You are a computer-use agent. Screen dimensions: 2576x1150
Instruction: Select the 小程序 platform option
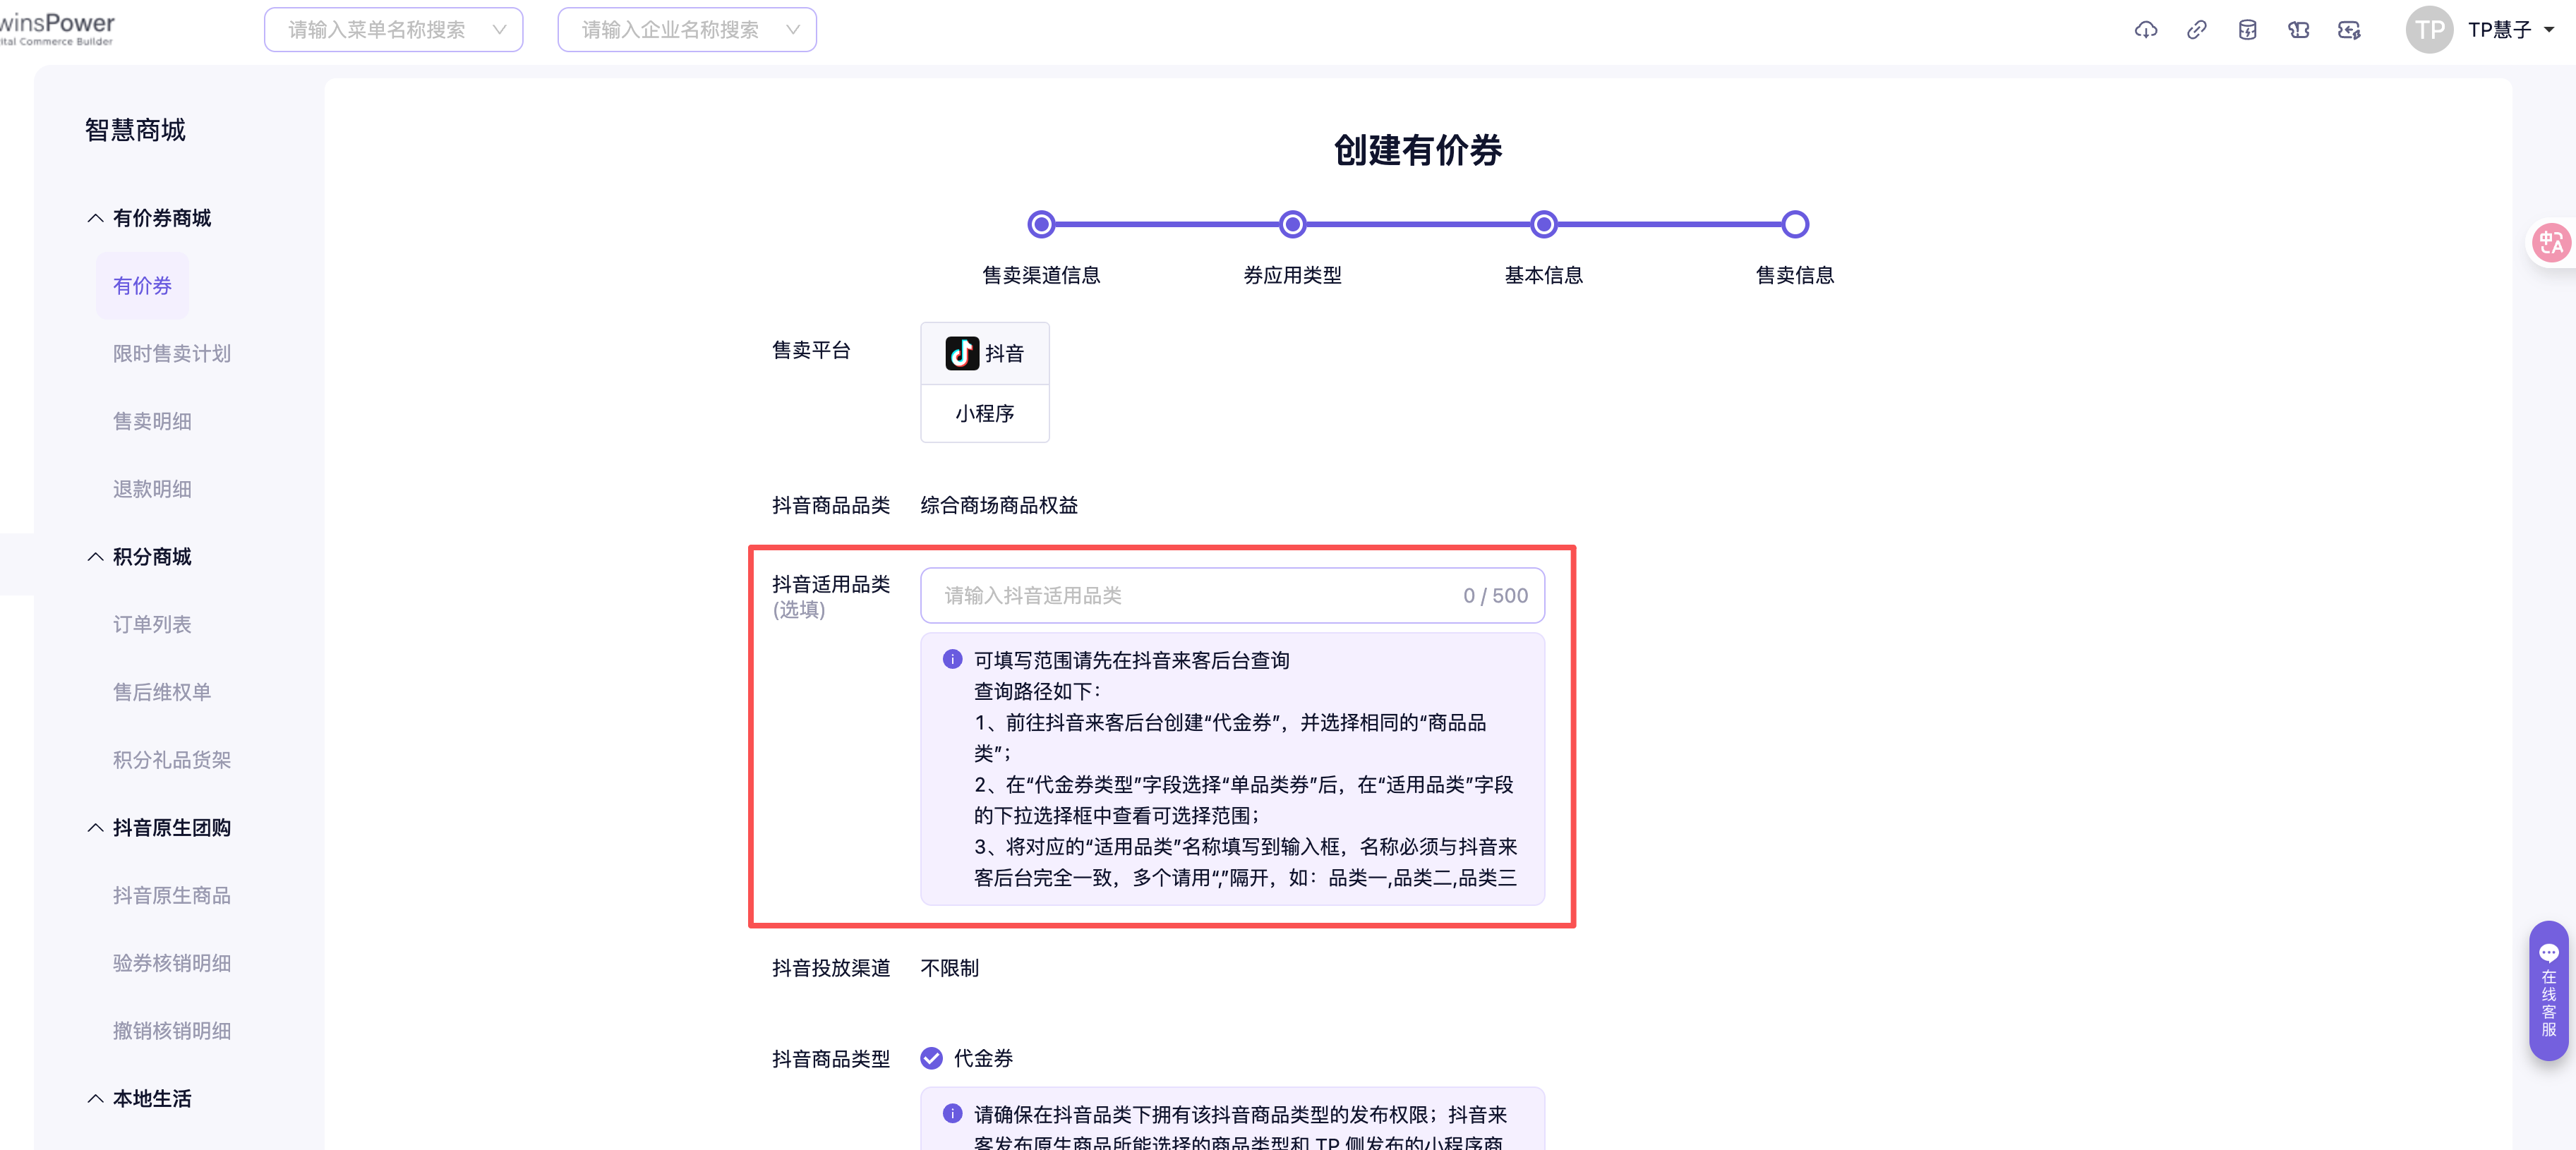tap(984, 413)
